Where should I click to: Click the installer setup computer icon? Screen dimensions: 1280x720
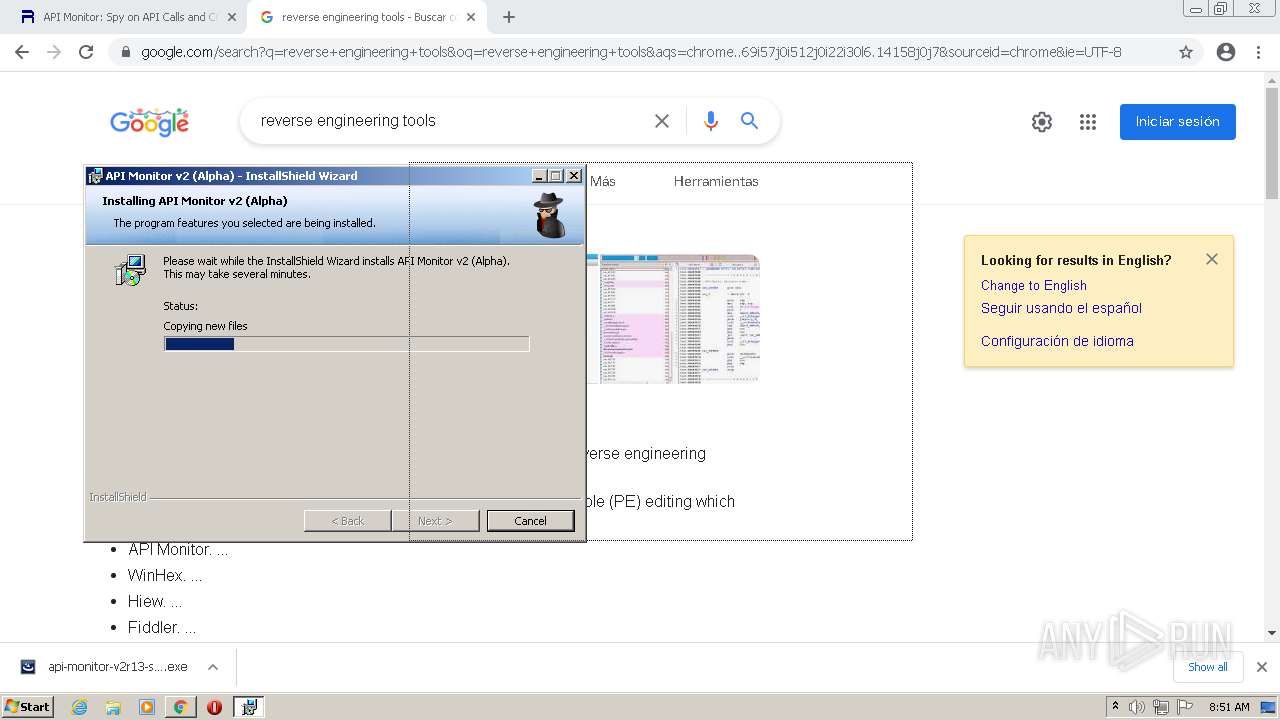(131, 270)
